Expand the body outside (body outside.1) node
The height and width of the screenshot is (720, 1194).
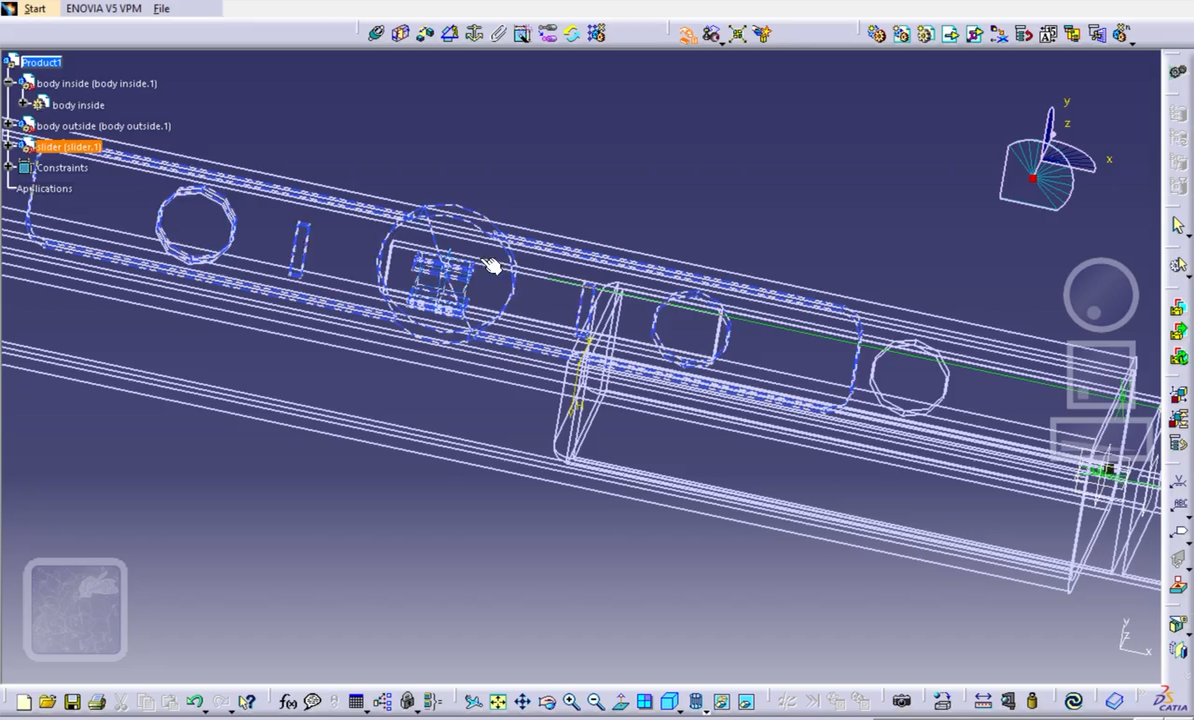pos(8,124)
